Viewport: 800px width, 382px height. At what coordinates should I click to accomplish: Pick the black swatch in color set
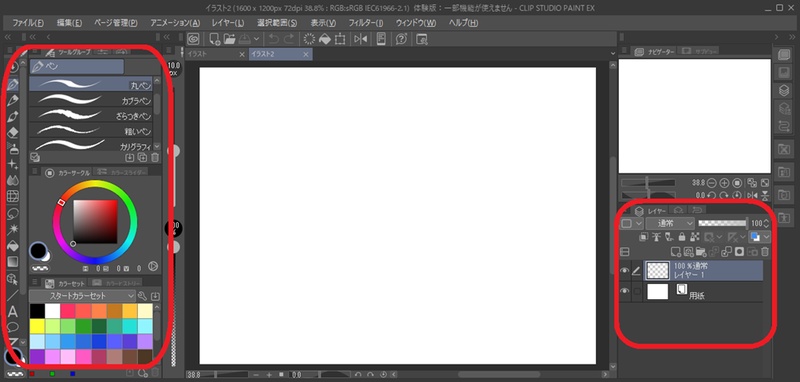click(x=37, y=311)
